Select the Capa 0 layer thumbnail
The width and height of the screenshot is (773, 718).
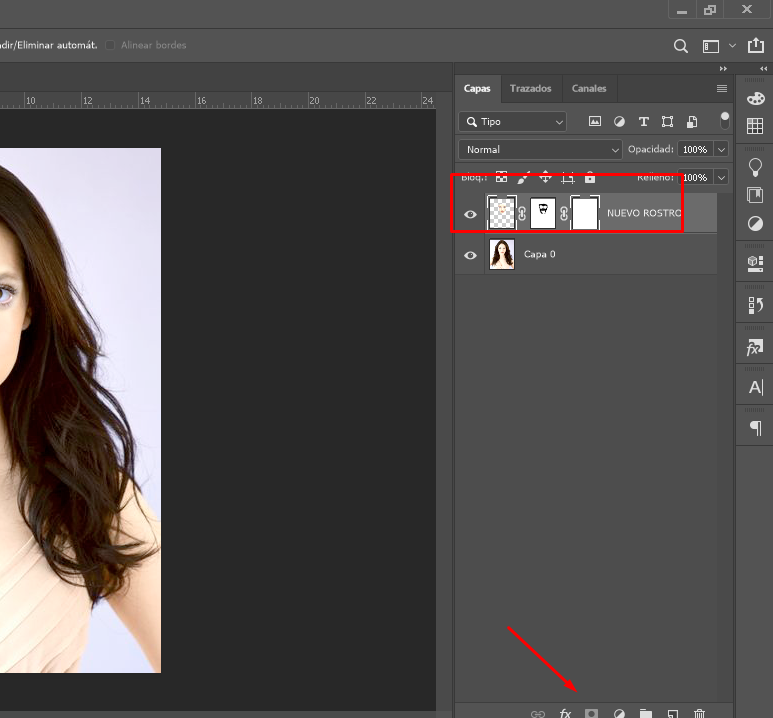[501, 255]
